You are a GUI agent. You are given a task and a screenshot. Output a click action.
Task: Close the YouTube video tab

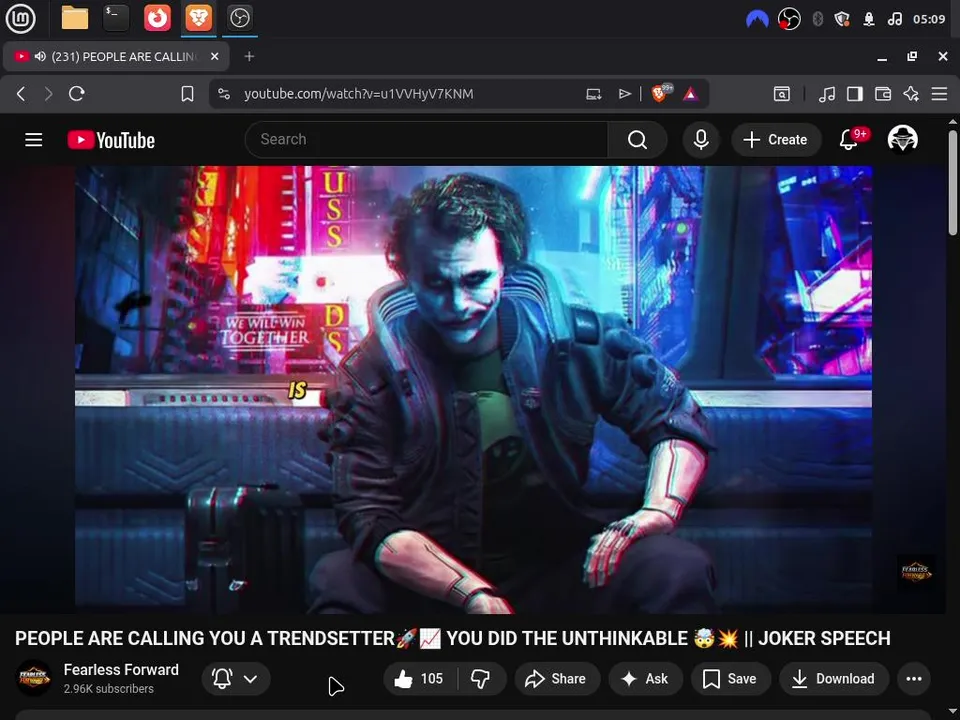click(214, 56)
